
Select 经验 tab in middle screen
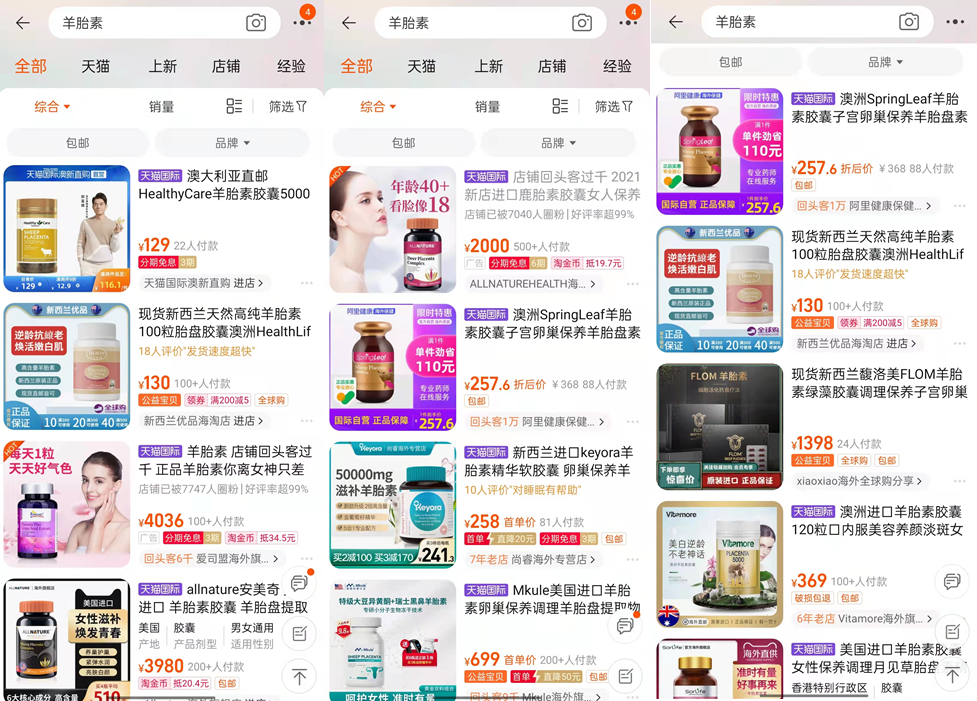click(x=617, y=66)
